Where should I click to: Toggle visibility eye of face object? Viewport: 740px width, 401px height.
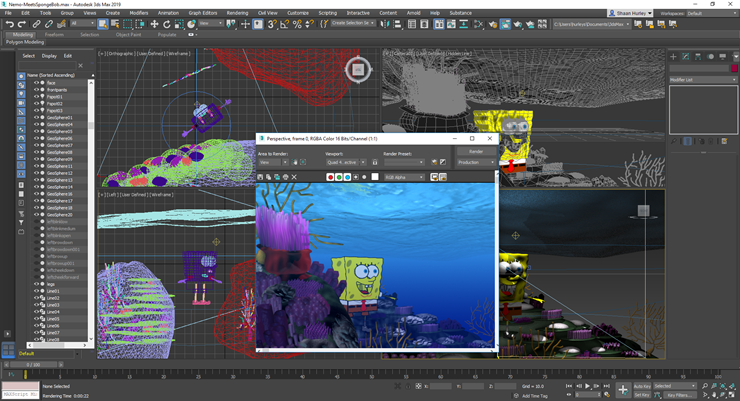(36, 83)
